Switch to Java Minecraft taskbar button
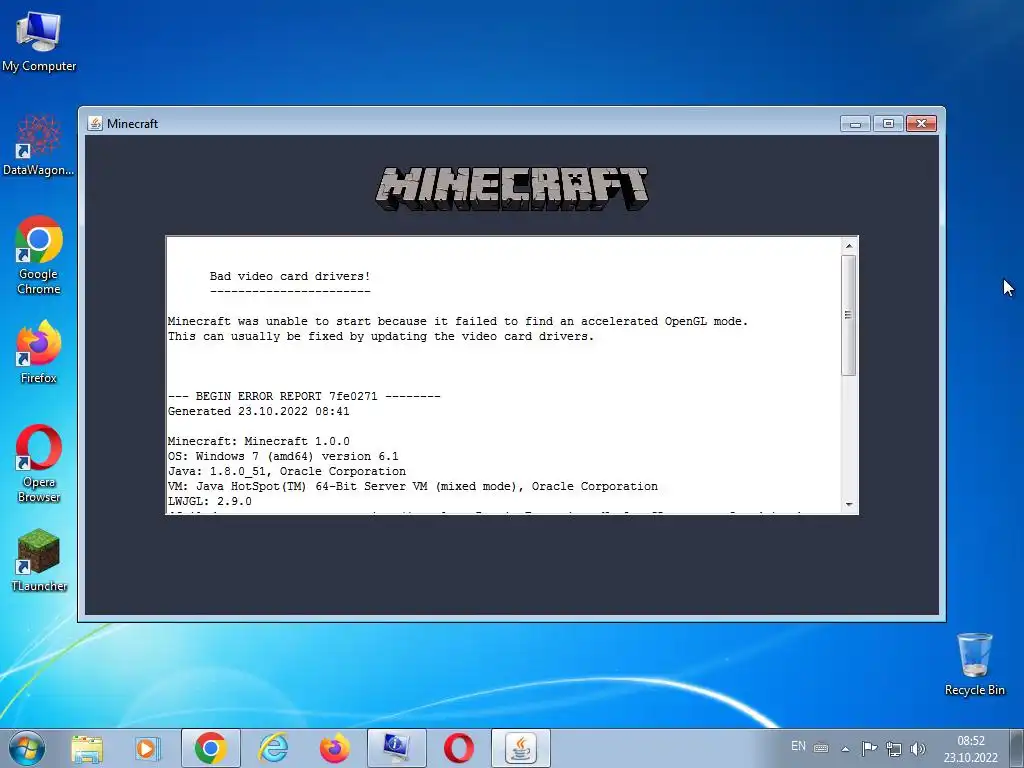The image size is (1024, 768). point(520,748)
